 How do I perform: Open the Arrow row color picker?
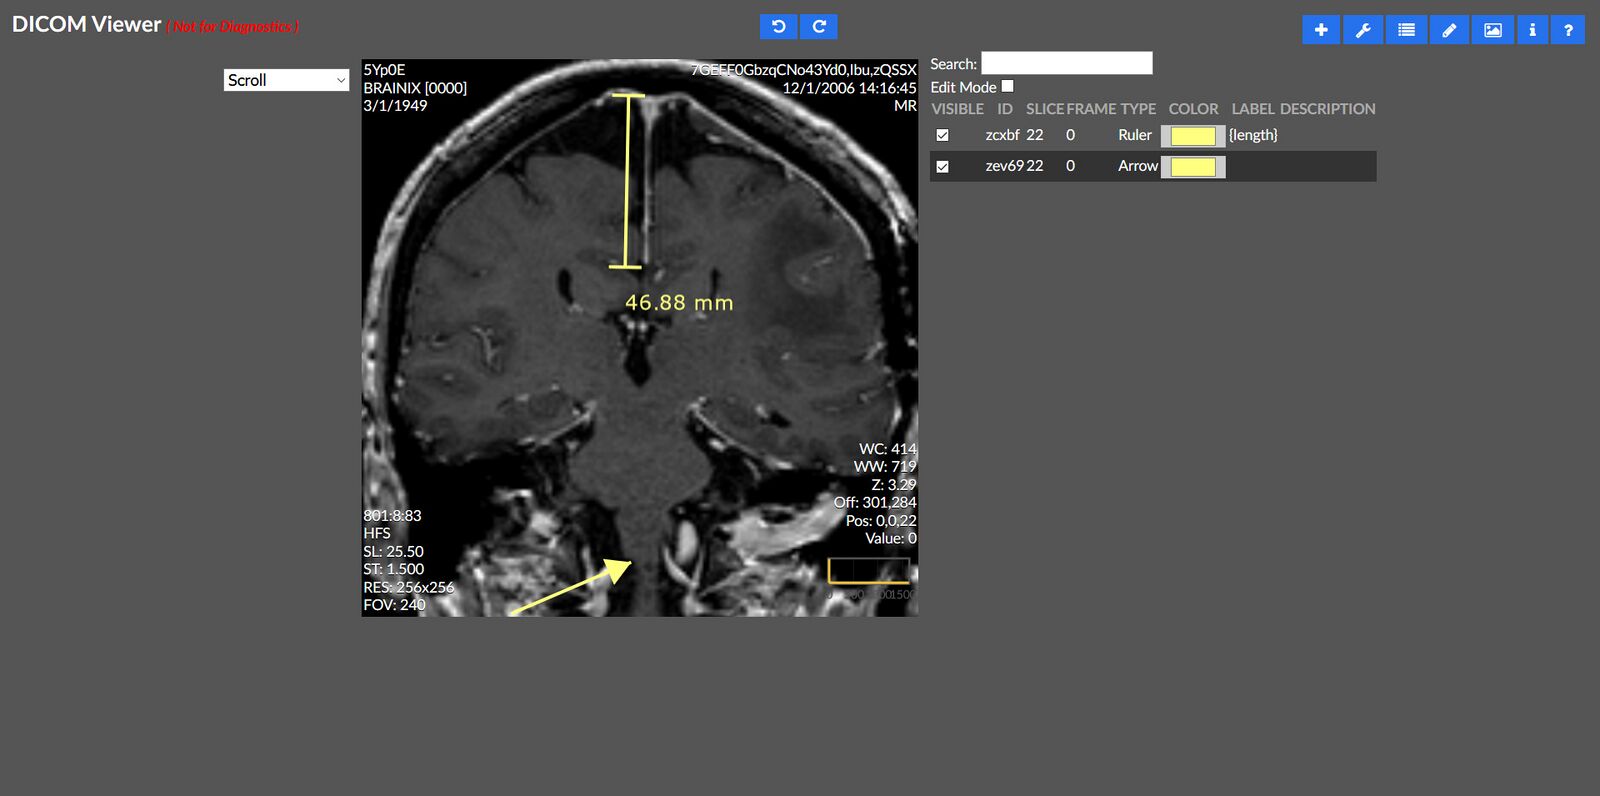pos(1192,167)
